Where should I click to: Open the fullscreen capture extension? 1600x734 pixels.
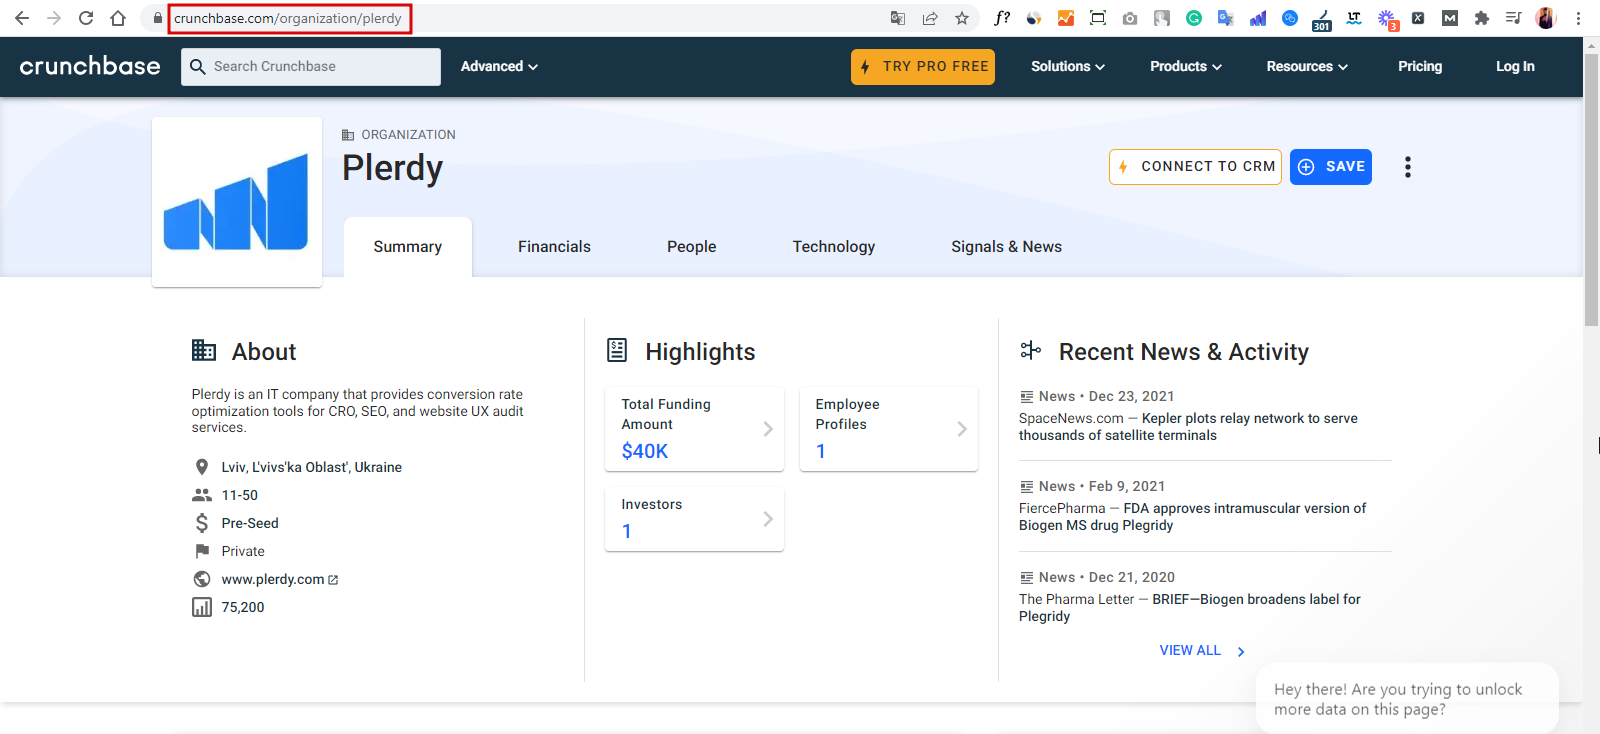pyautogui.click(x=1098, y=18)
